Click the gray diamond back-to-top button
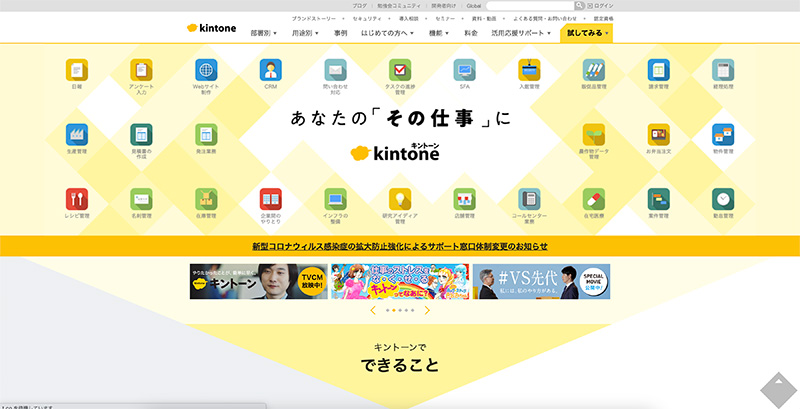800x409 pixels. (779, 391)
